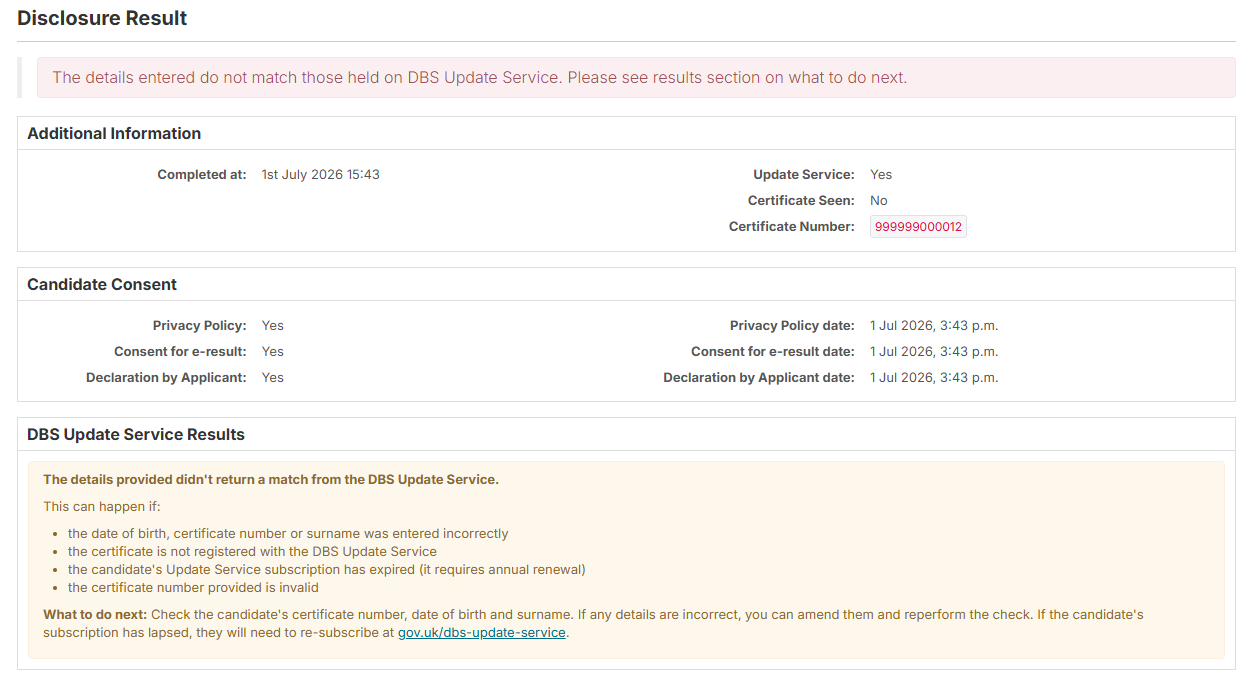The height and width of the screenshot is (683, 1249).
Task: Click the "Consent for e-result date:" label
Action: [773, 352]
